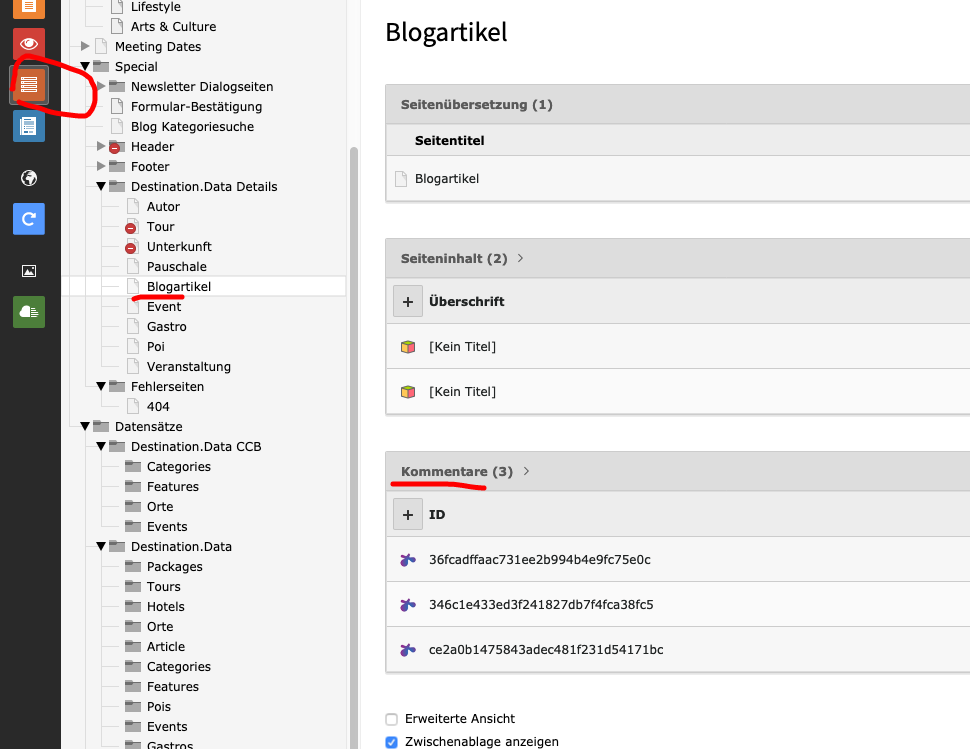Expand the Meeting Dates page node
The width and height of the screenshot is (970, 749).
point(85,46)
